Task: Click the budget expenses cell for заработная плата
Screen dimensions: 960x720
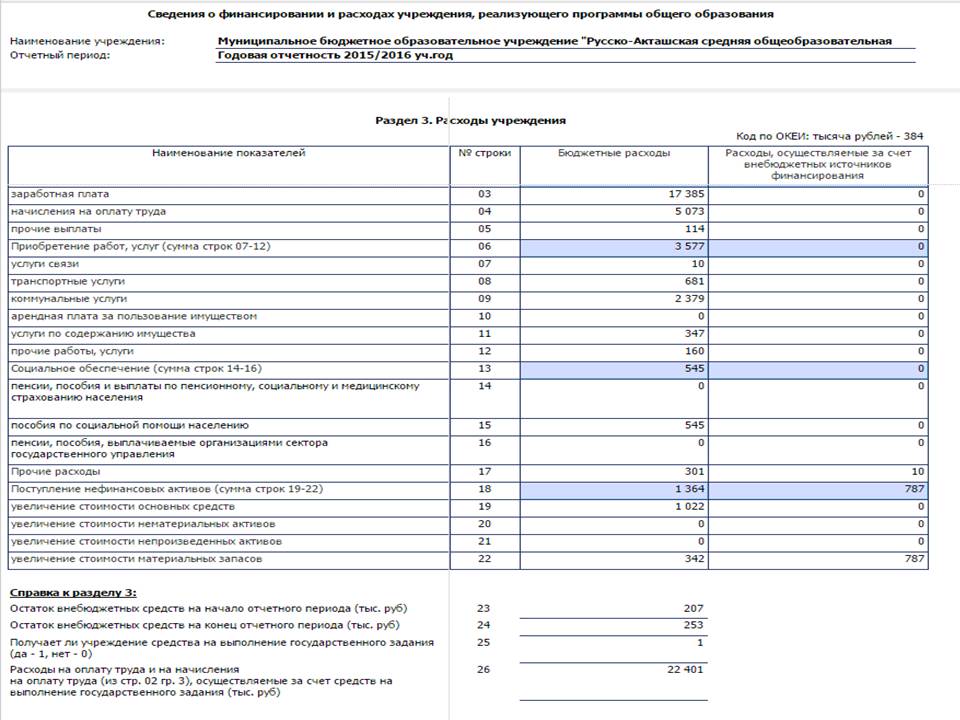Action: (613, 194)
